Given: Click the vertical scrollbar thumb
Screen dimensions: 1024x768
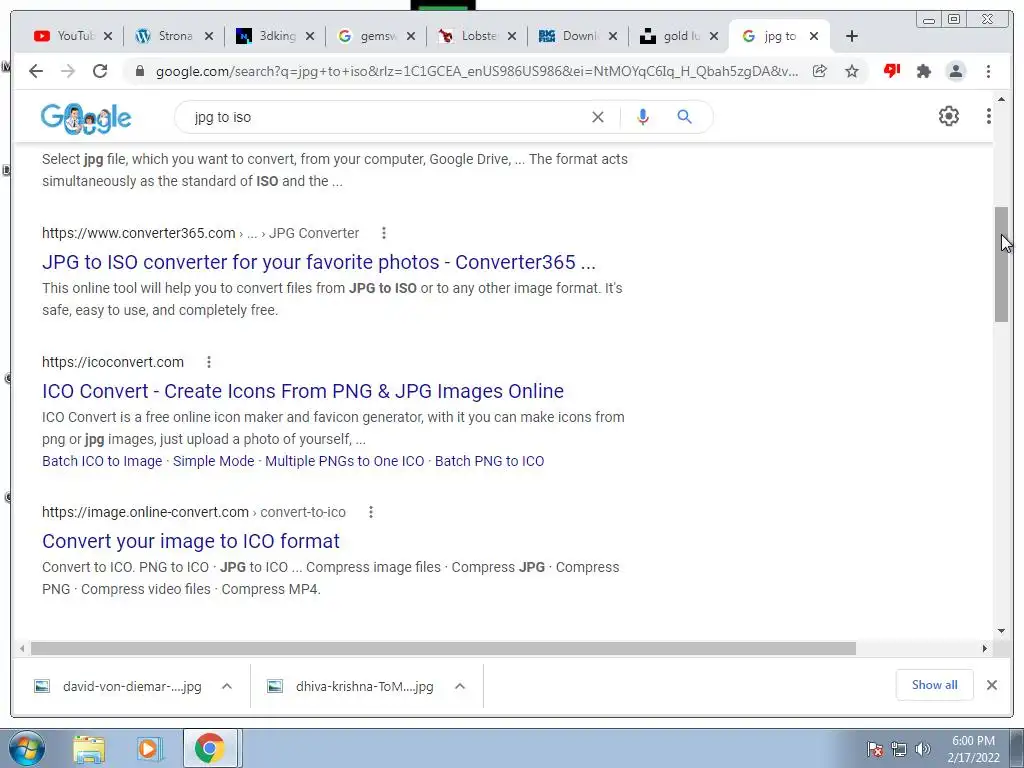Looking at the screenshot, I should click(x=1001, y=264).
